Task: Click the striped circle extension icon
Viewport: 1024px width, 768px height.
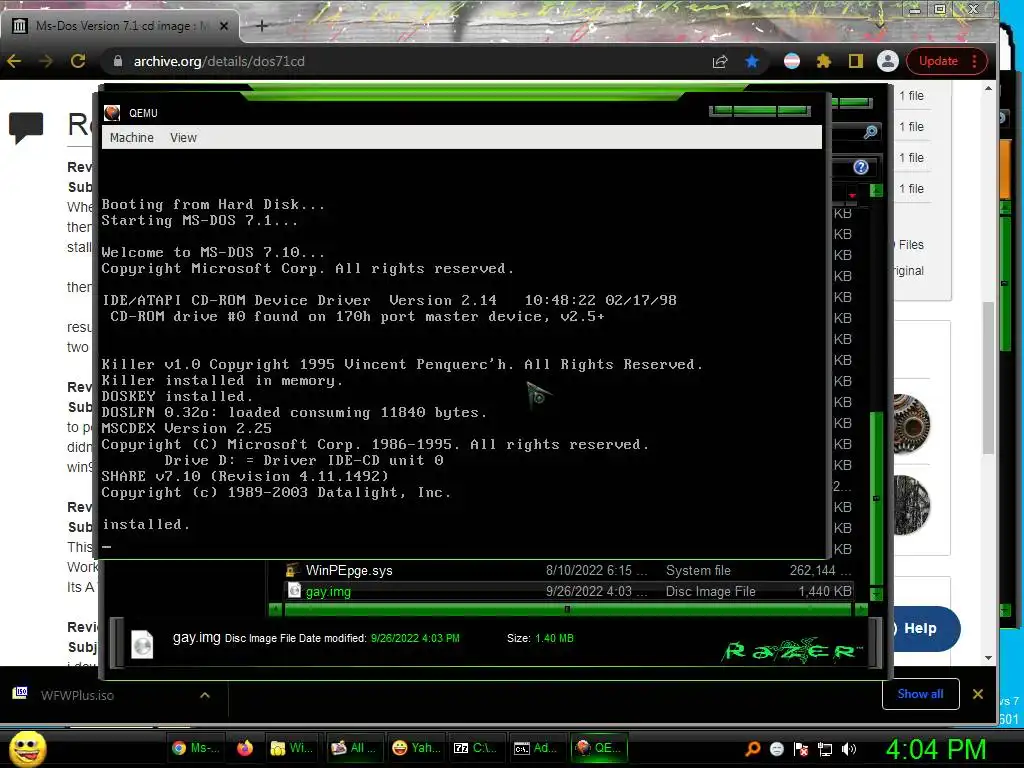Action: 792,61
